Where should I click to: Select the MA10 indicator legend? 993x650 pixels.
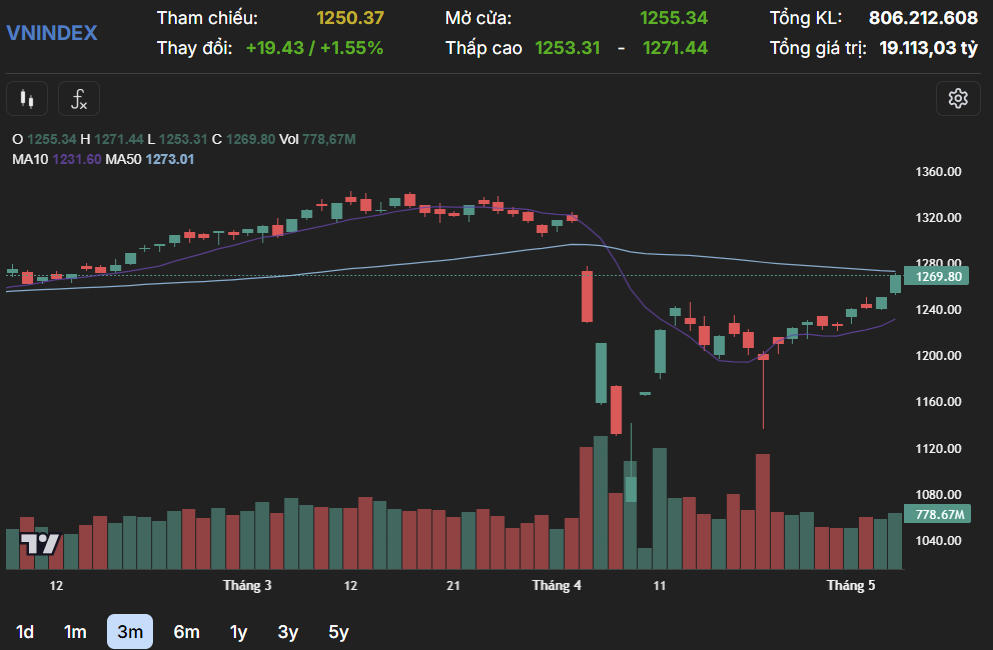56,159
